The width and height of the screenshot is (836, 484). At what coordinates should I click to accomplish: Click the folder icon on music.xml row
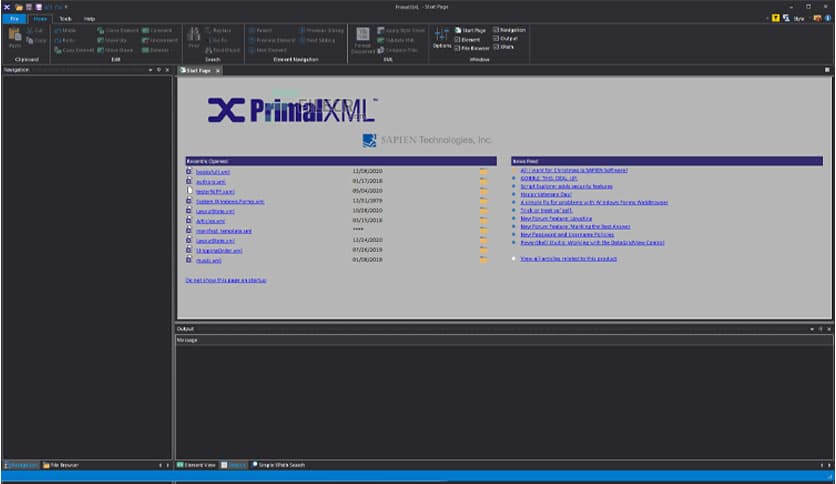click(484, 260)
